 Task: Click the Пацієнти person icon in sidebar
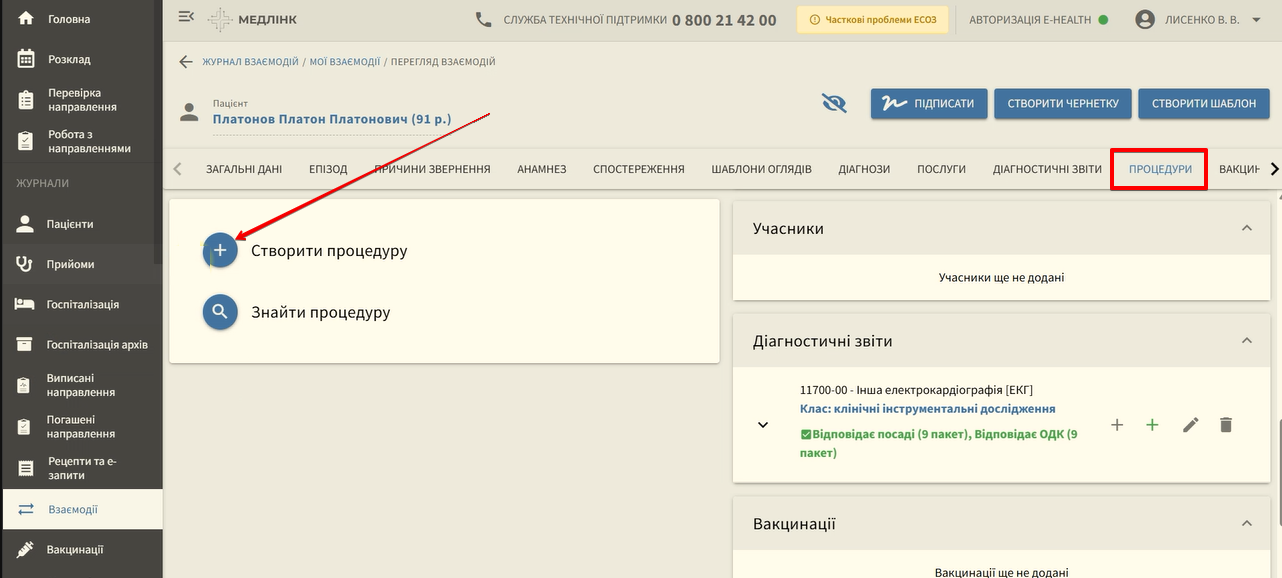pos(26,224)
